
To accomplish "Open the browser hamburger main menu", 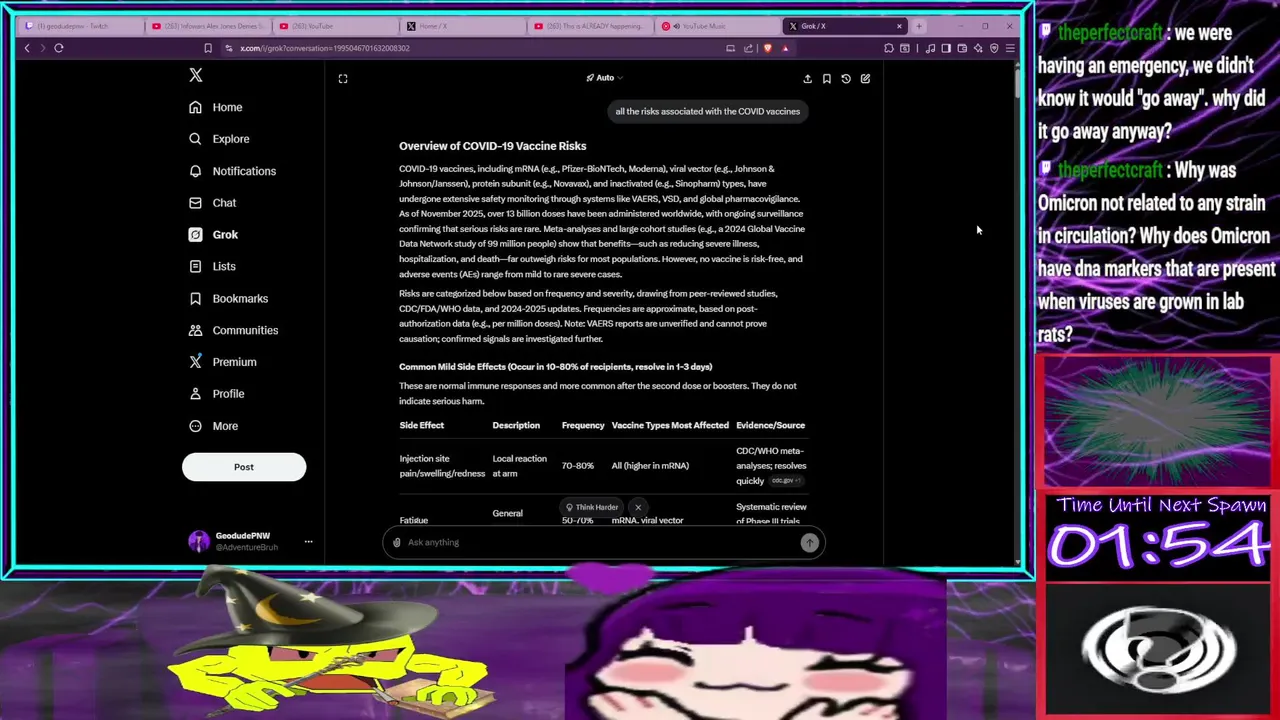I will [1010, 48].
